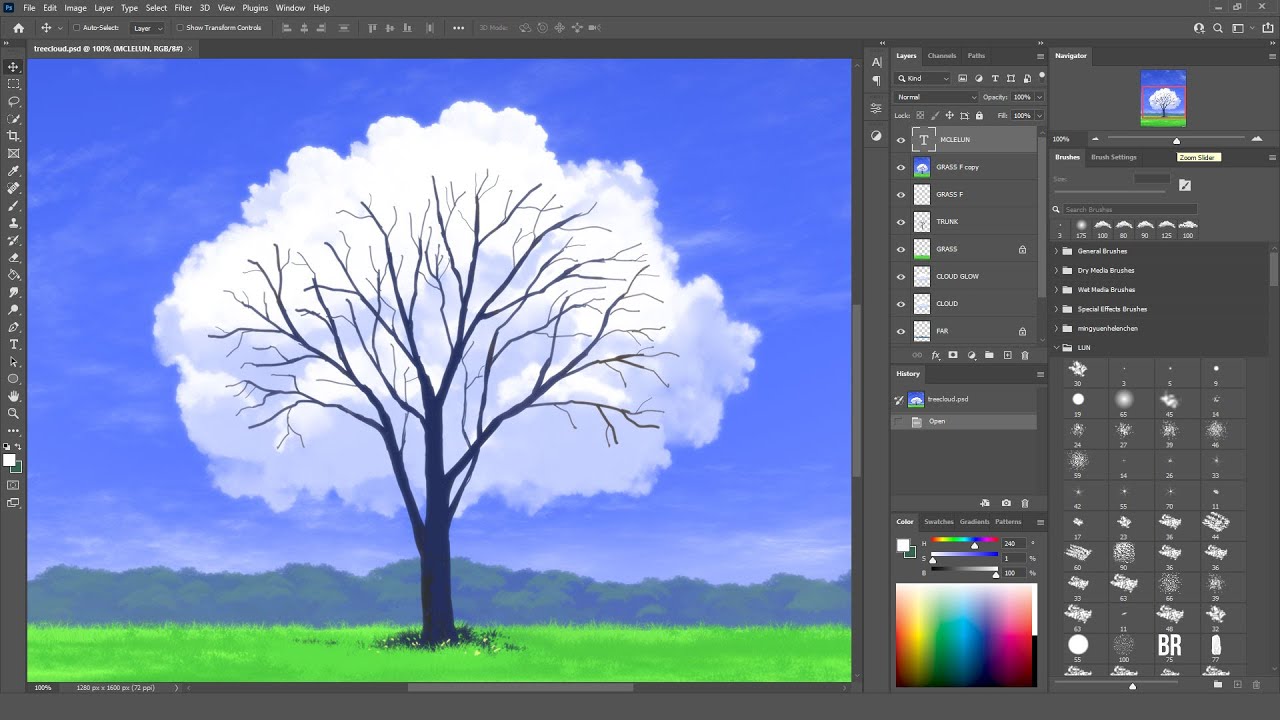Toggle visibility of CLOUD GLOW layer
Screen dimensions: 1280x720
[x=901, y=276]
